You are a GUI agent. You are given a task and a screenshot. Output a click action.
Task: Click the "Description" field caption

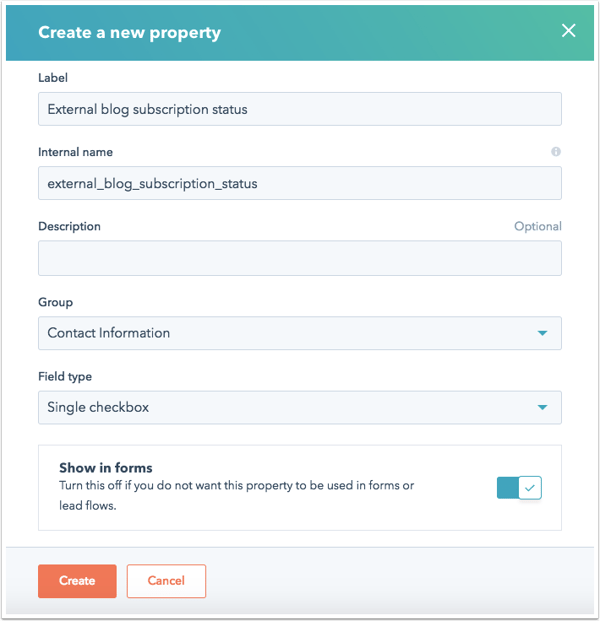pos(69,226)
